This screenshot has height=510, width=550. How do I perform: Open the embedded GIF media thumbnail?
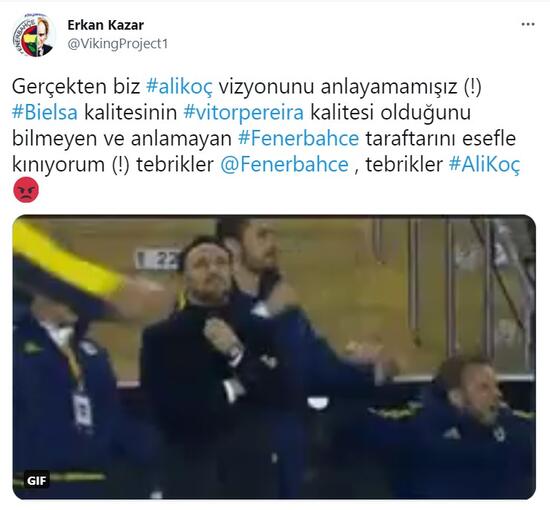[274, 356]
